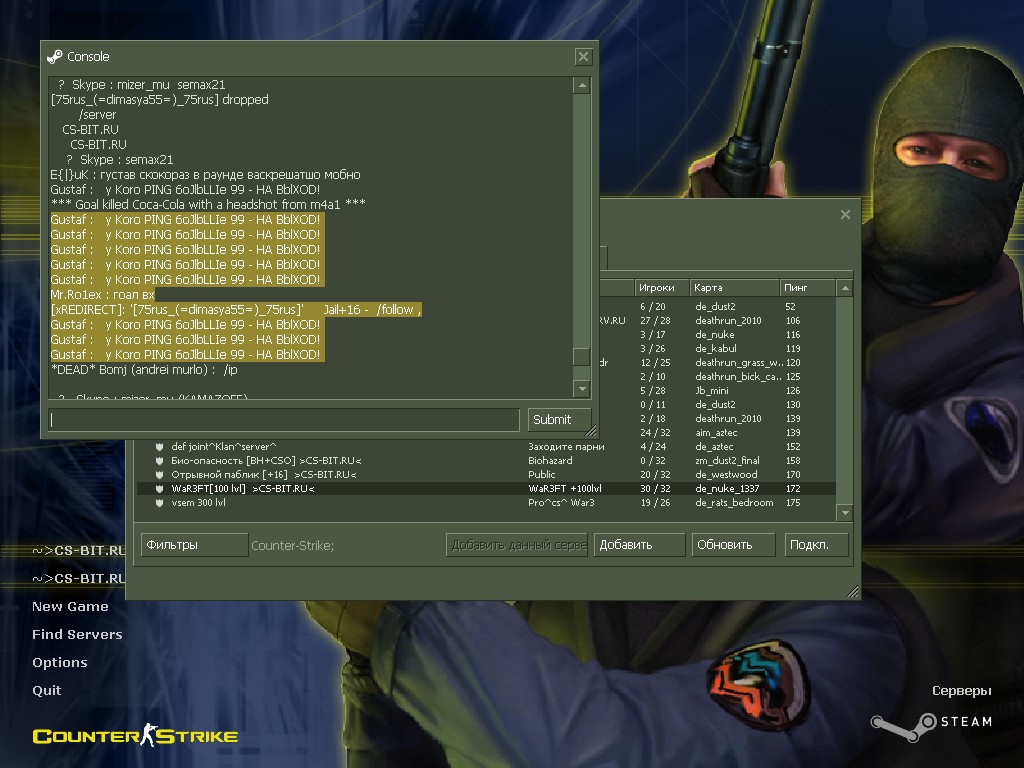The height and width of the screenshot is (768, 1024).
Task: Click the de_rats_bedroom map entry
Action: coord(735,503)
